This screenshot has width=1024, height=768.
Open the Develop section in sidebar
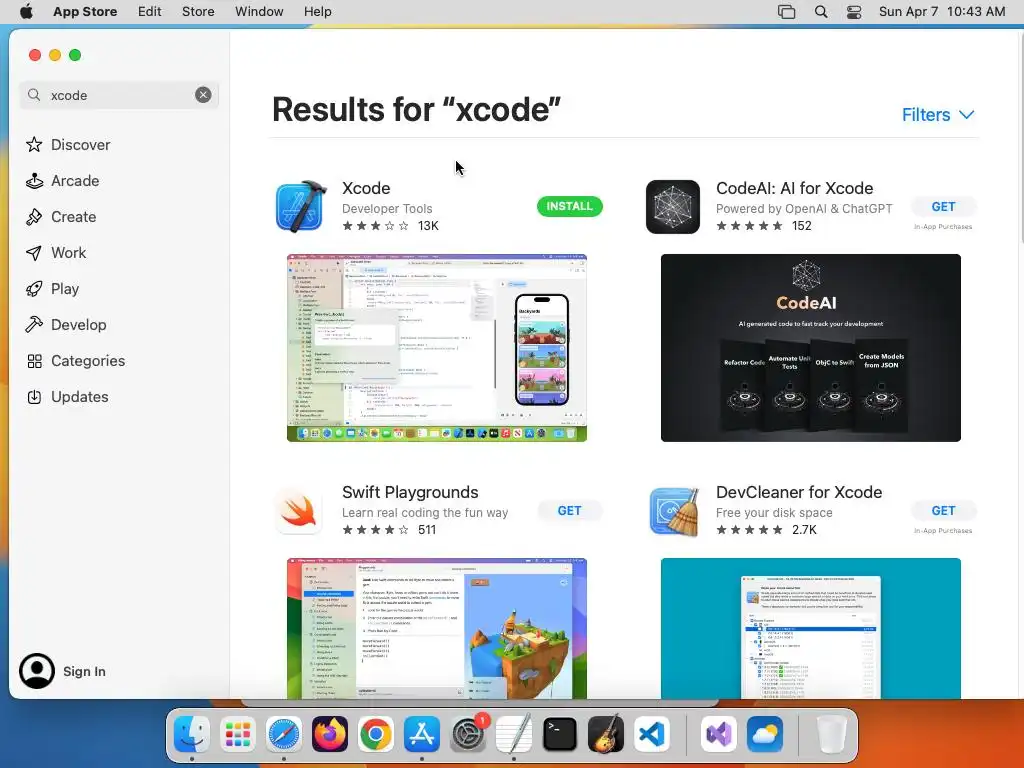[x=66, y=325]
